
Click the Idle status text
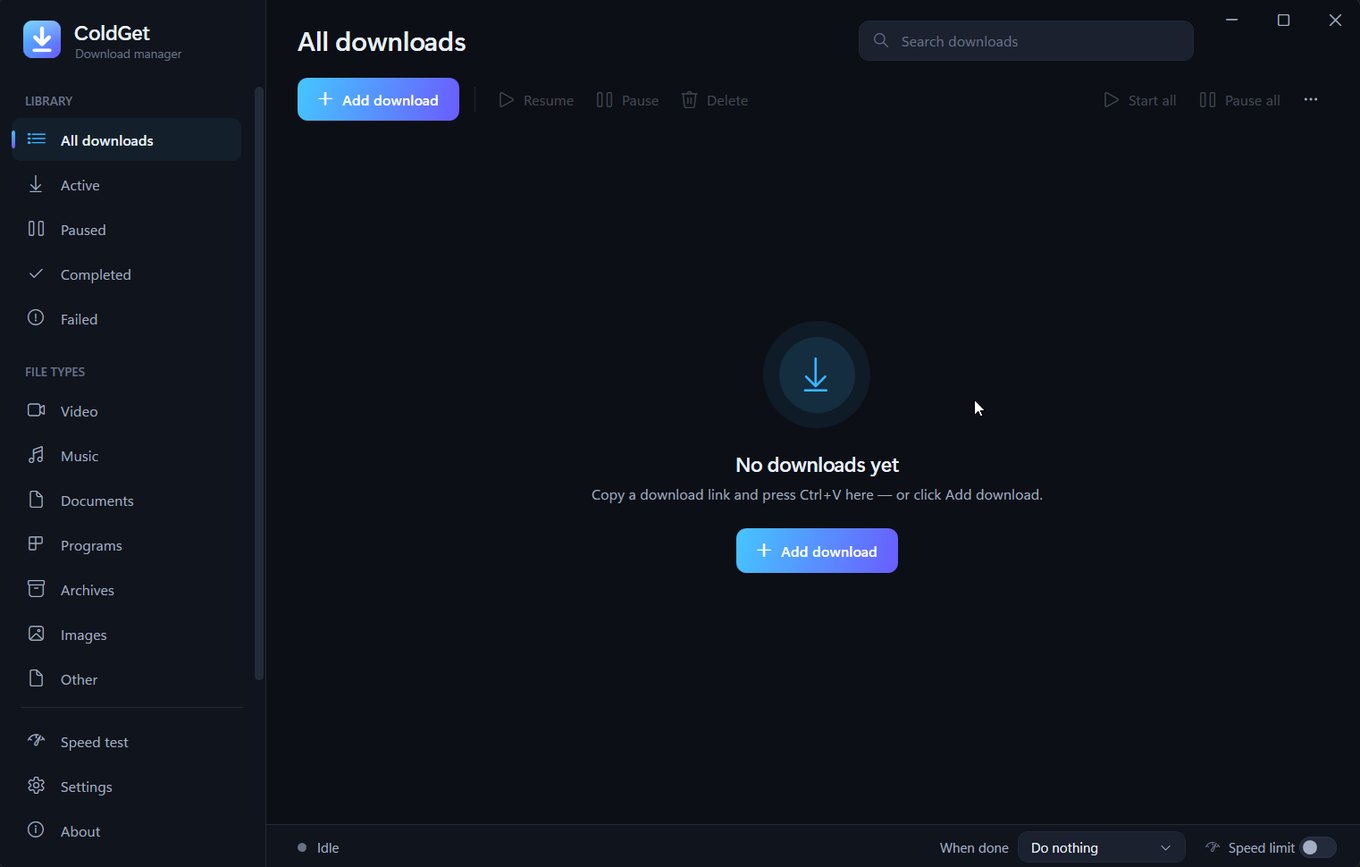(x=328, y=848)
